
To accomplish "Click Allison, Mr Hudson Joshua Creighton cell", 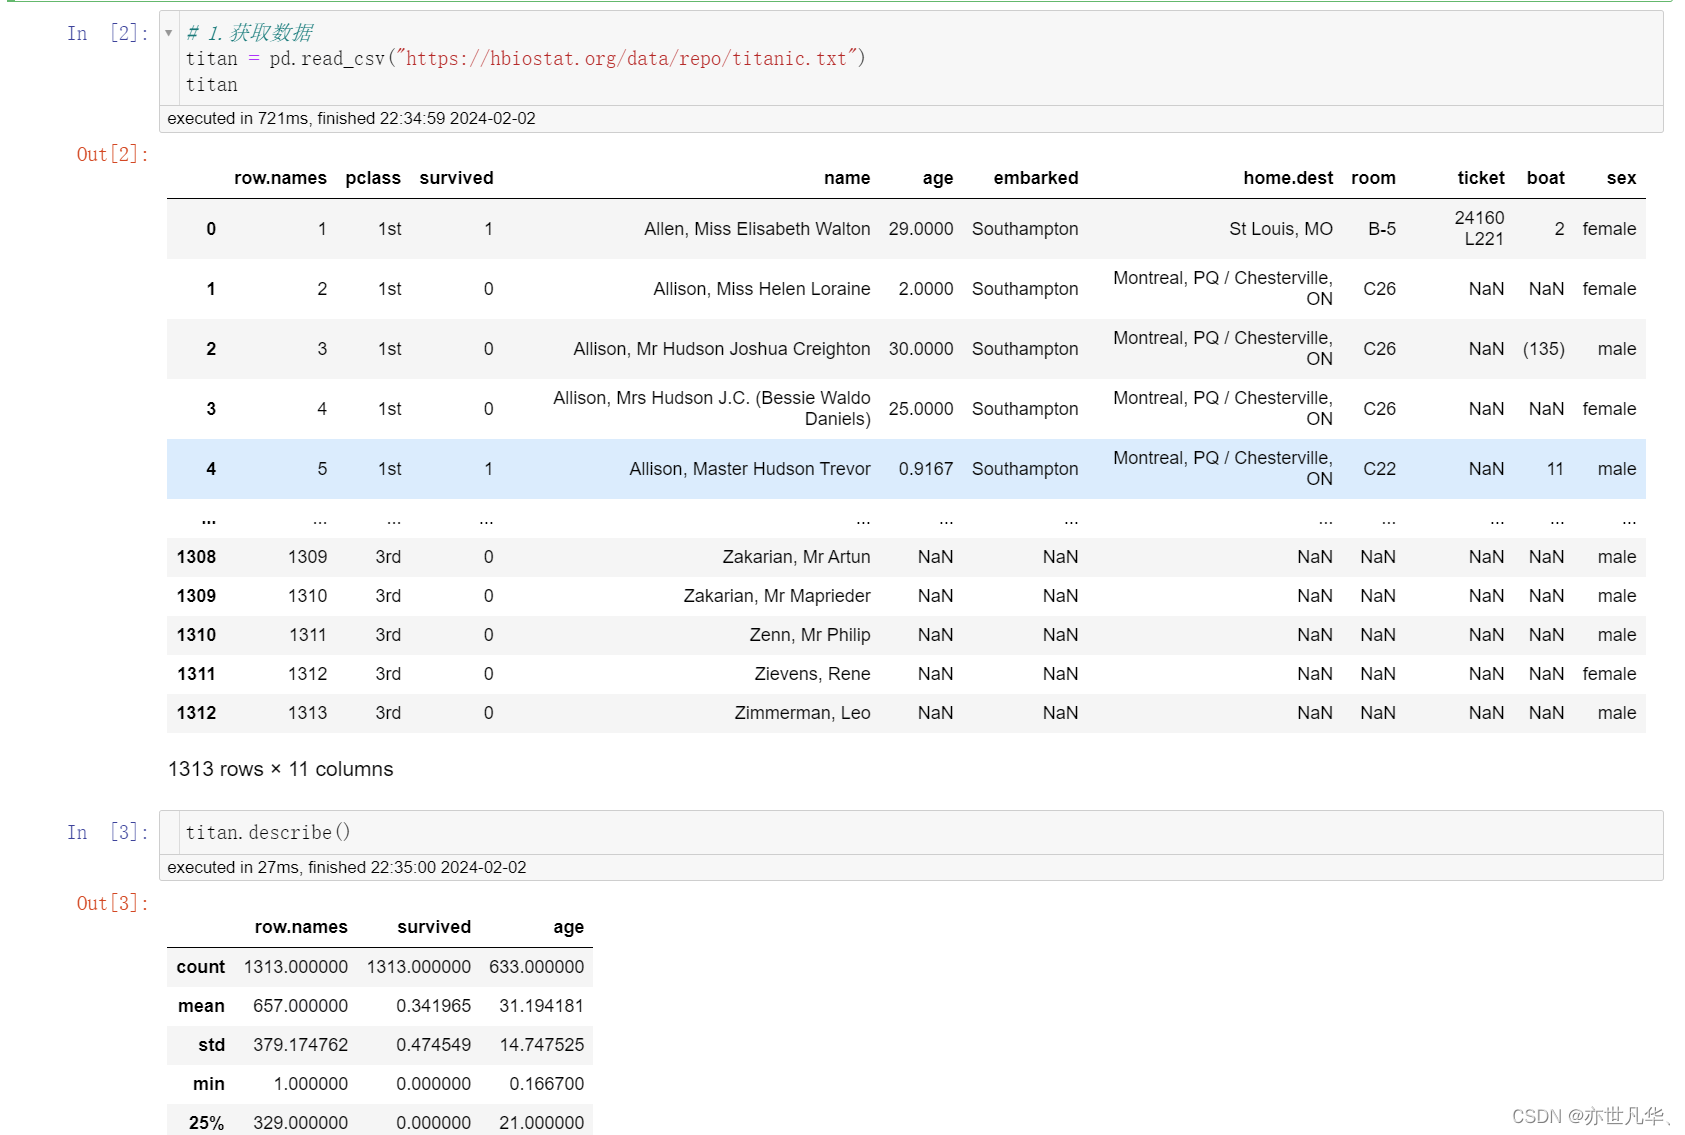I will (722, 349).
